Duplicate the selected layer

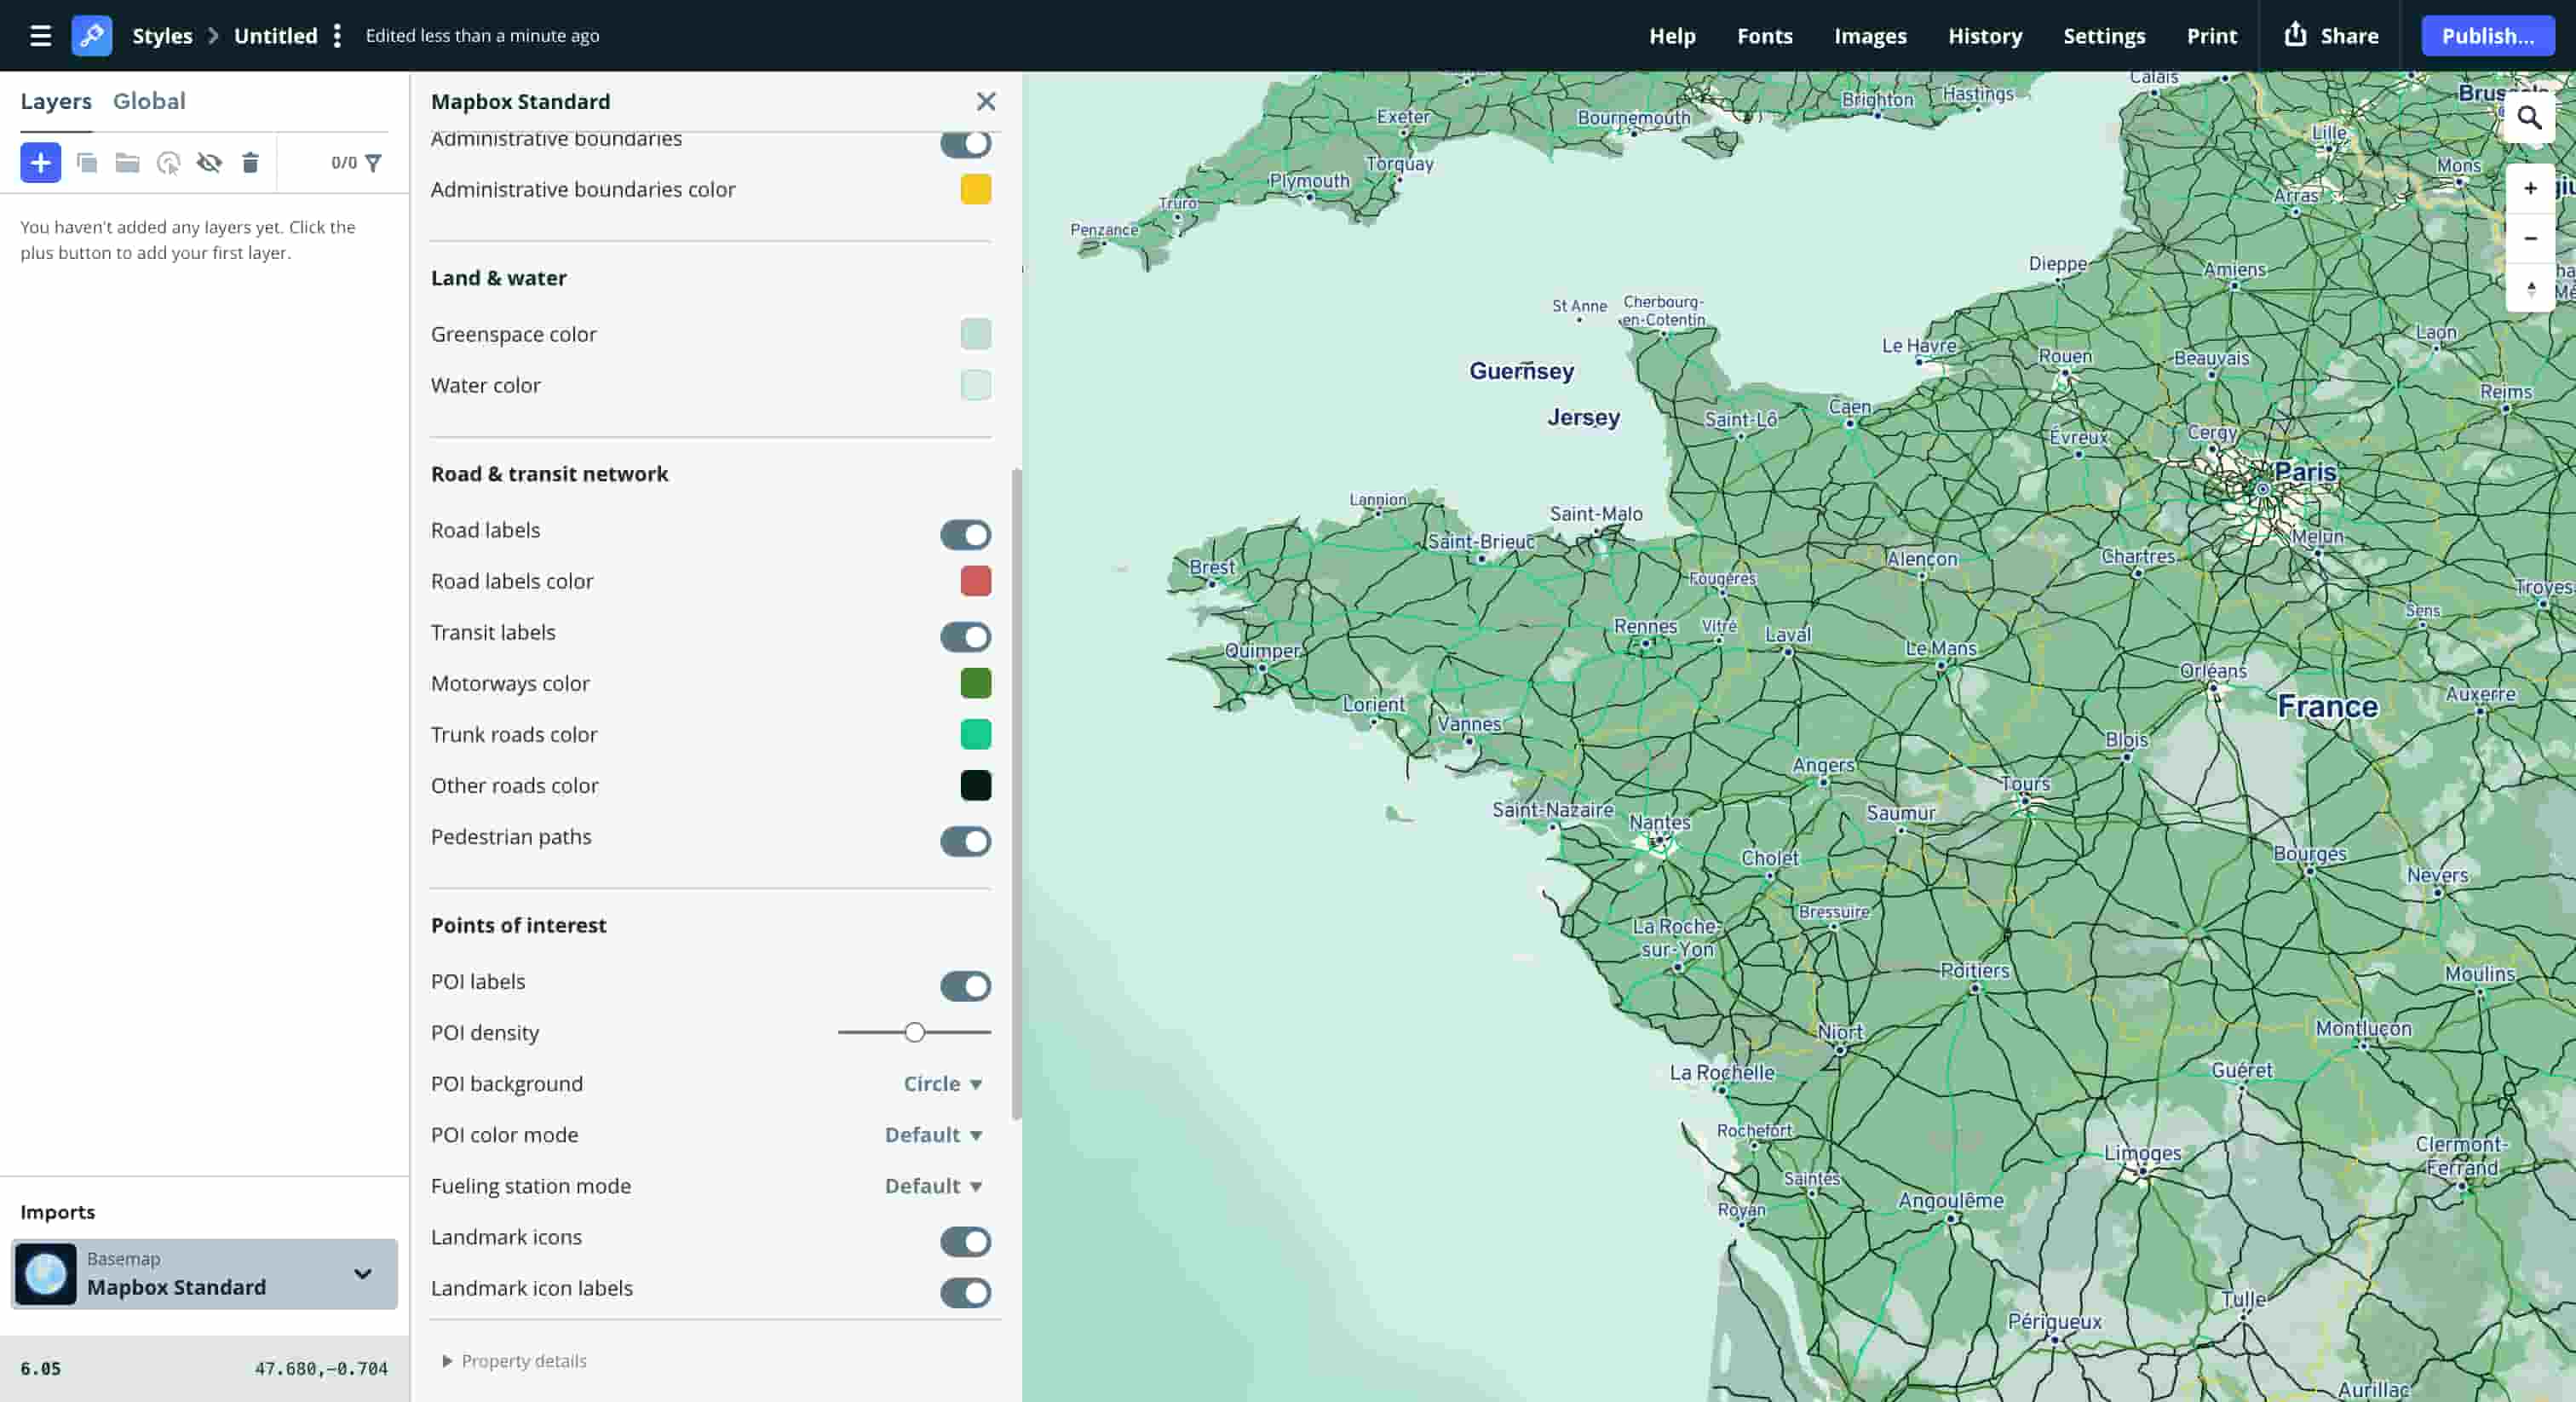coord(88,162)
